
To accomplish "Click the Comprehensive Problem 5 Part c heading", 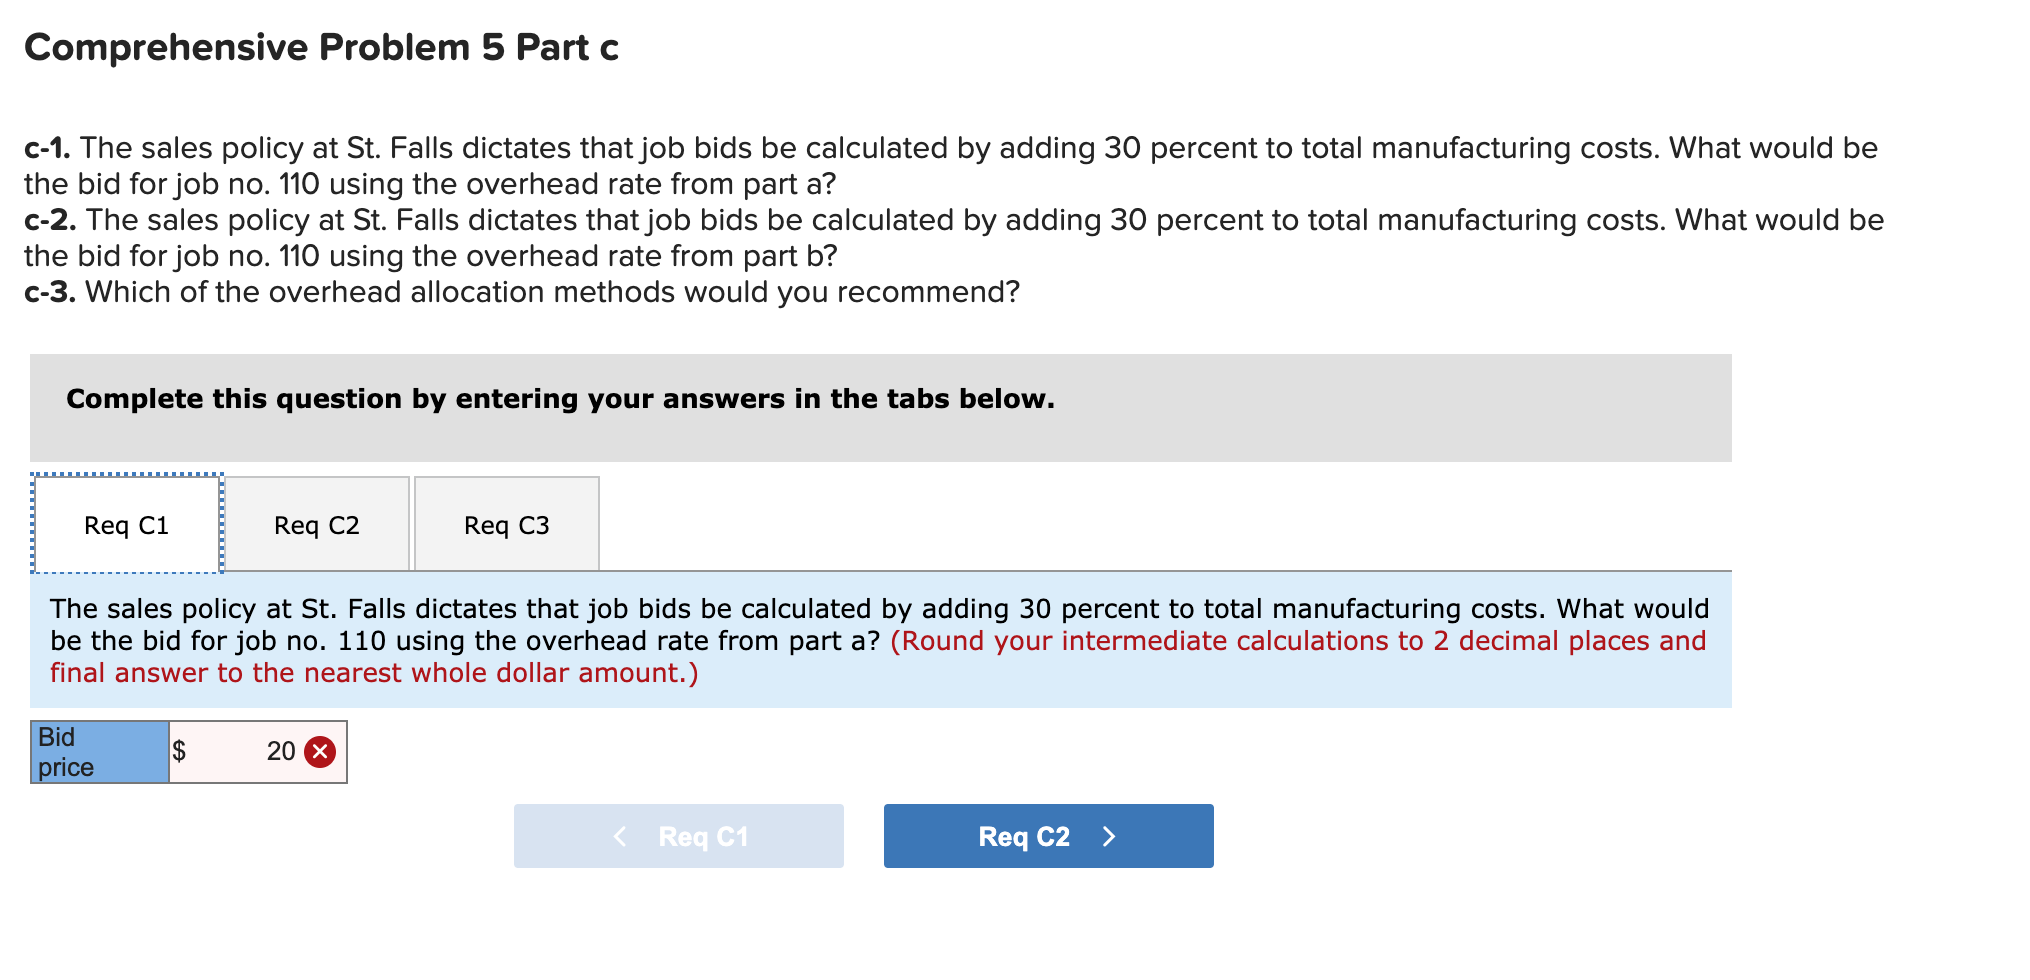I will click(322, 46).
